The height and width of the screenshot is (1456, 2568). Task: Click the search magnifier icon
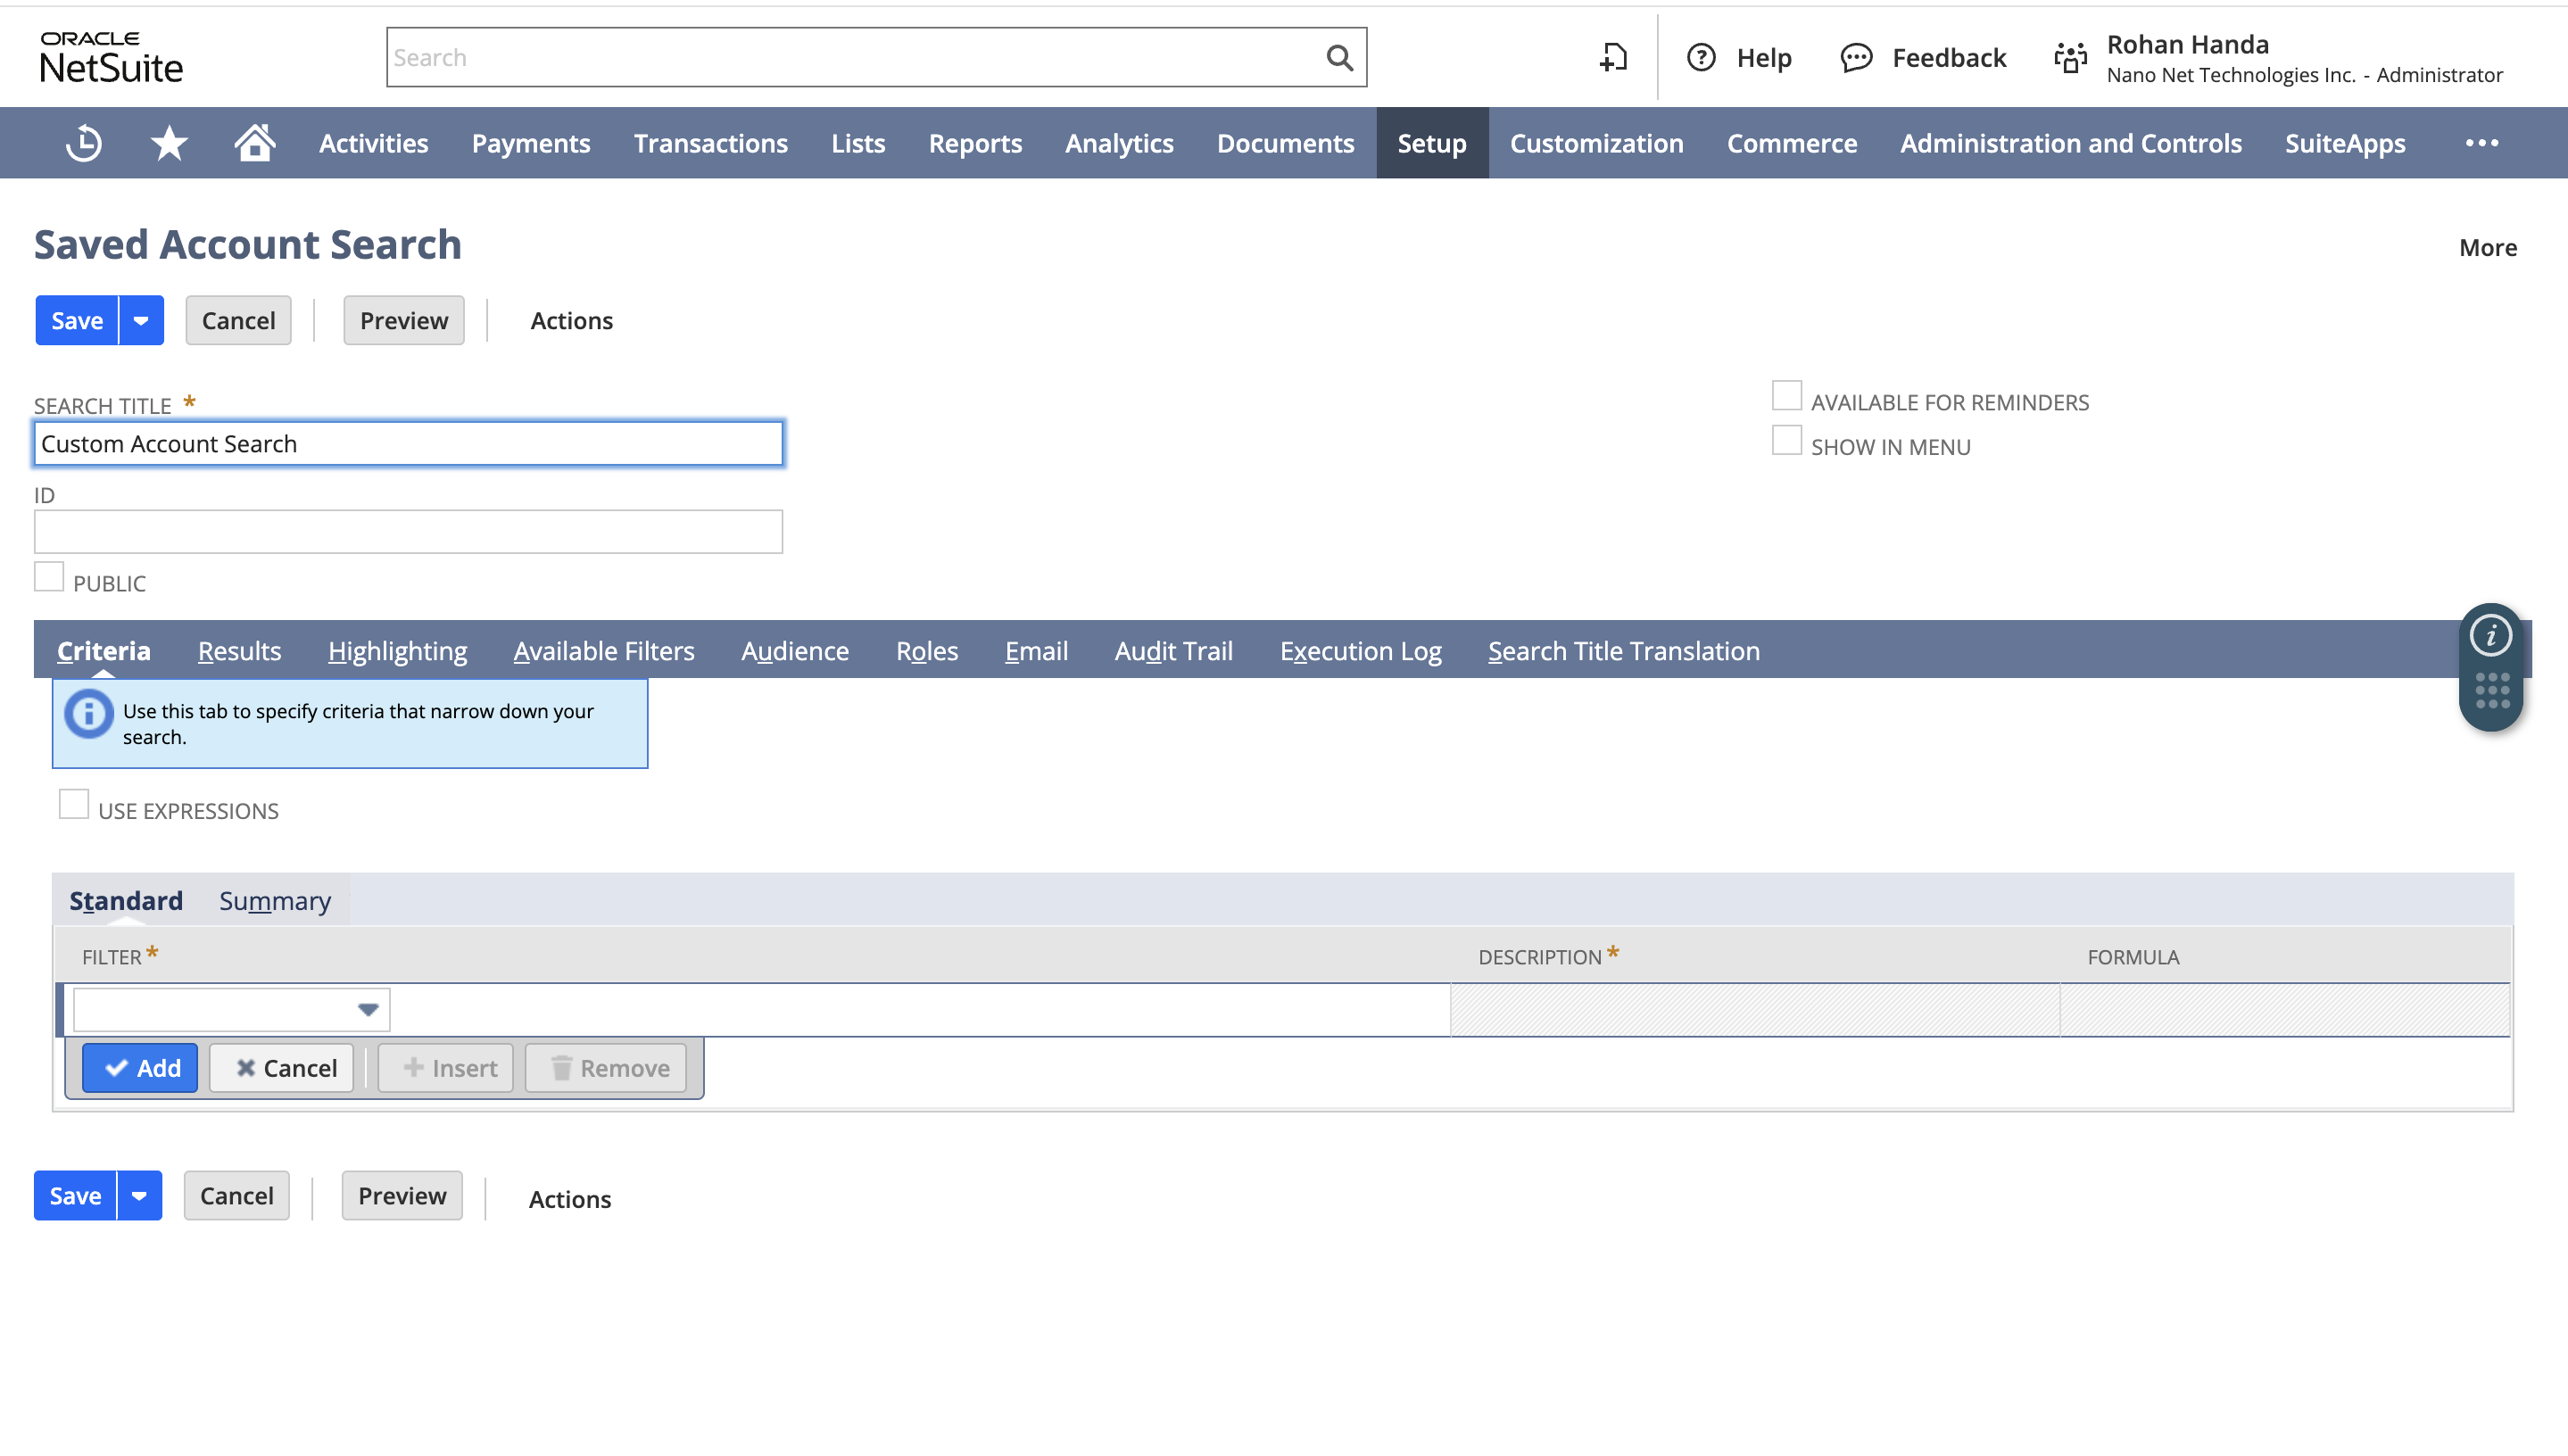1338,56
